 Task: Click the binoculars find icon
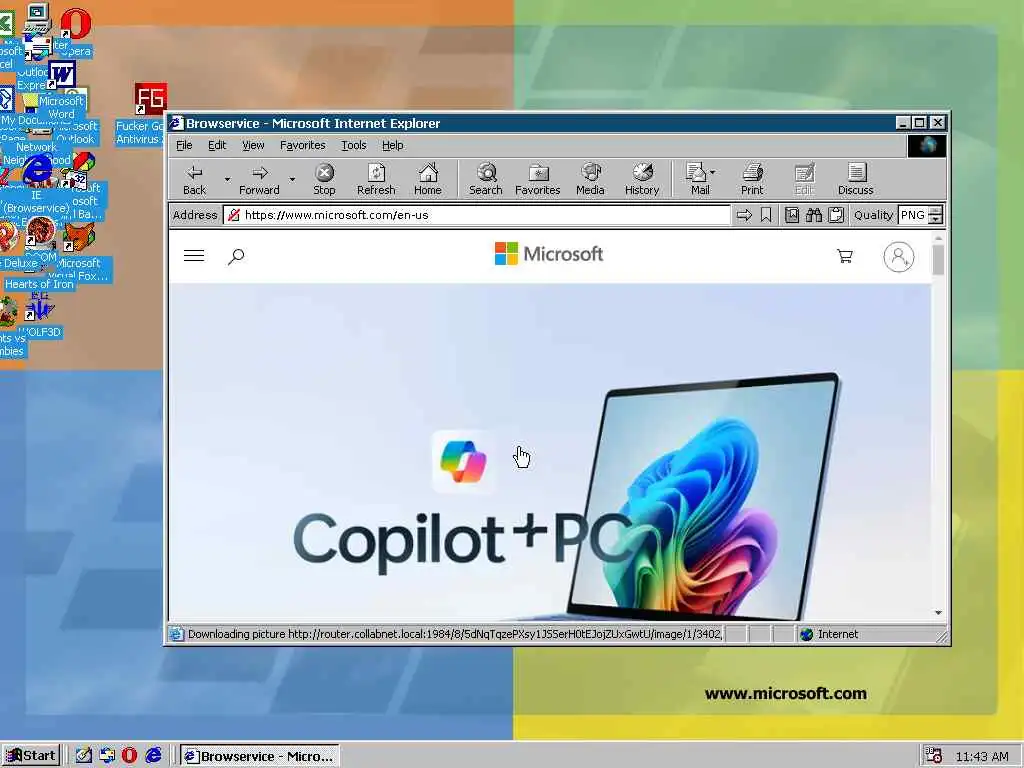(x=814, y=215)
